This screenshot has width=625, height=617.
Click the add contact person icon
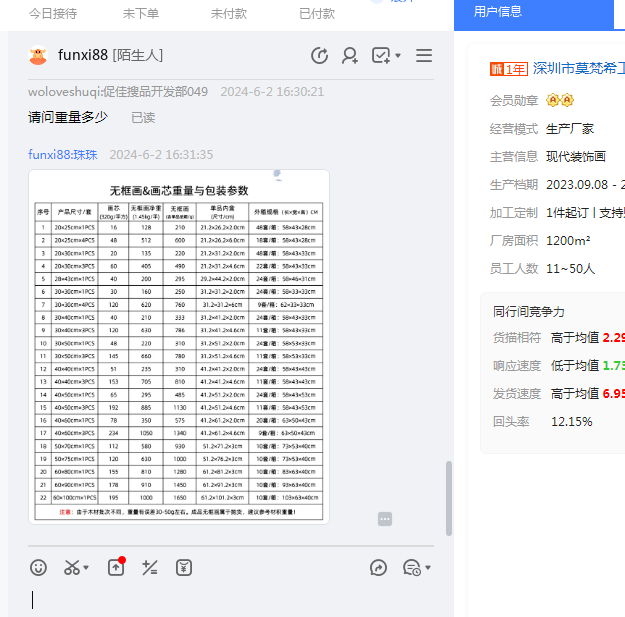[x=350, y=56]
